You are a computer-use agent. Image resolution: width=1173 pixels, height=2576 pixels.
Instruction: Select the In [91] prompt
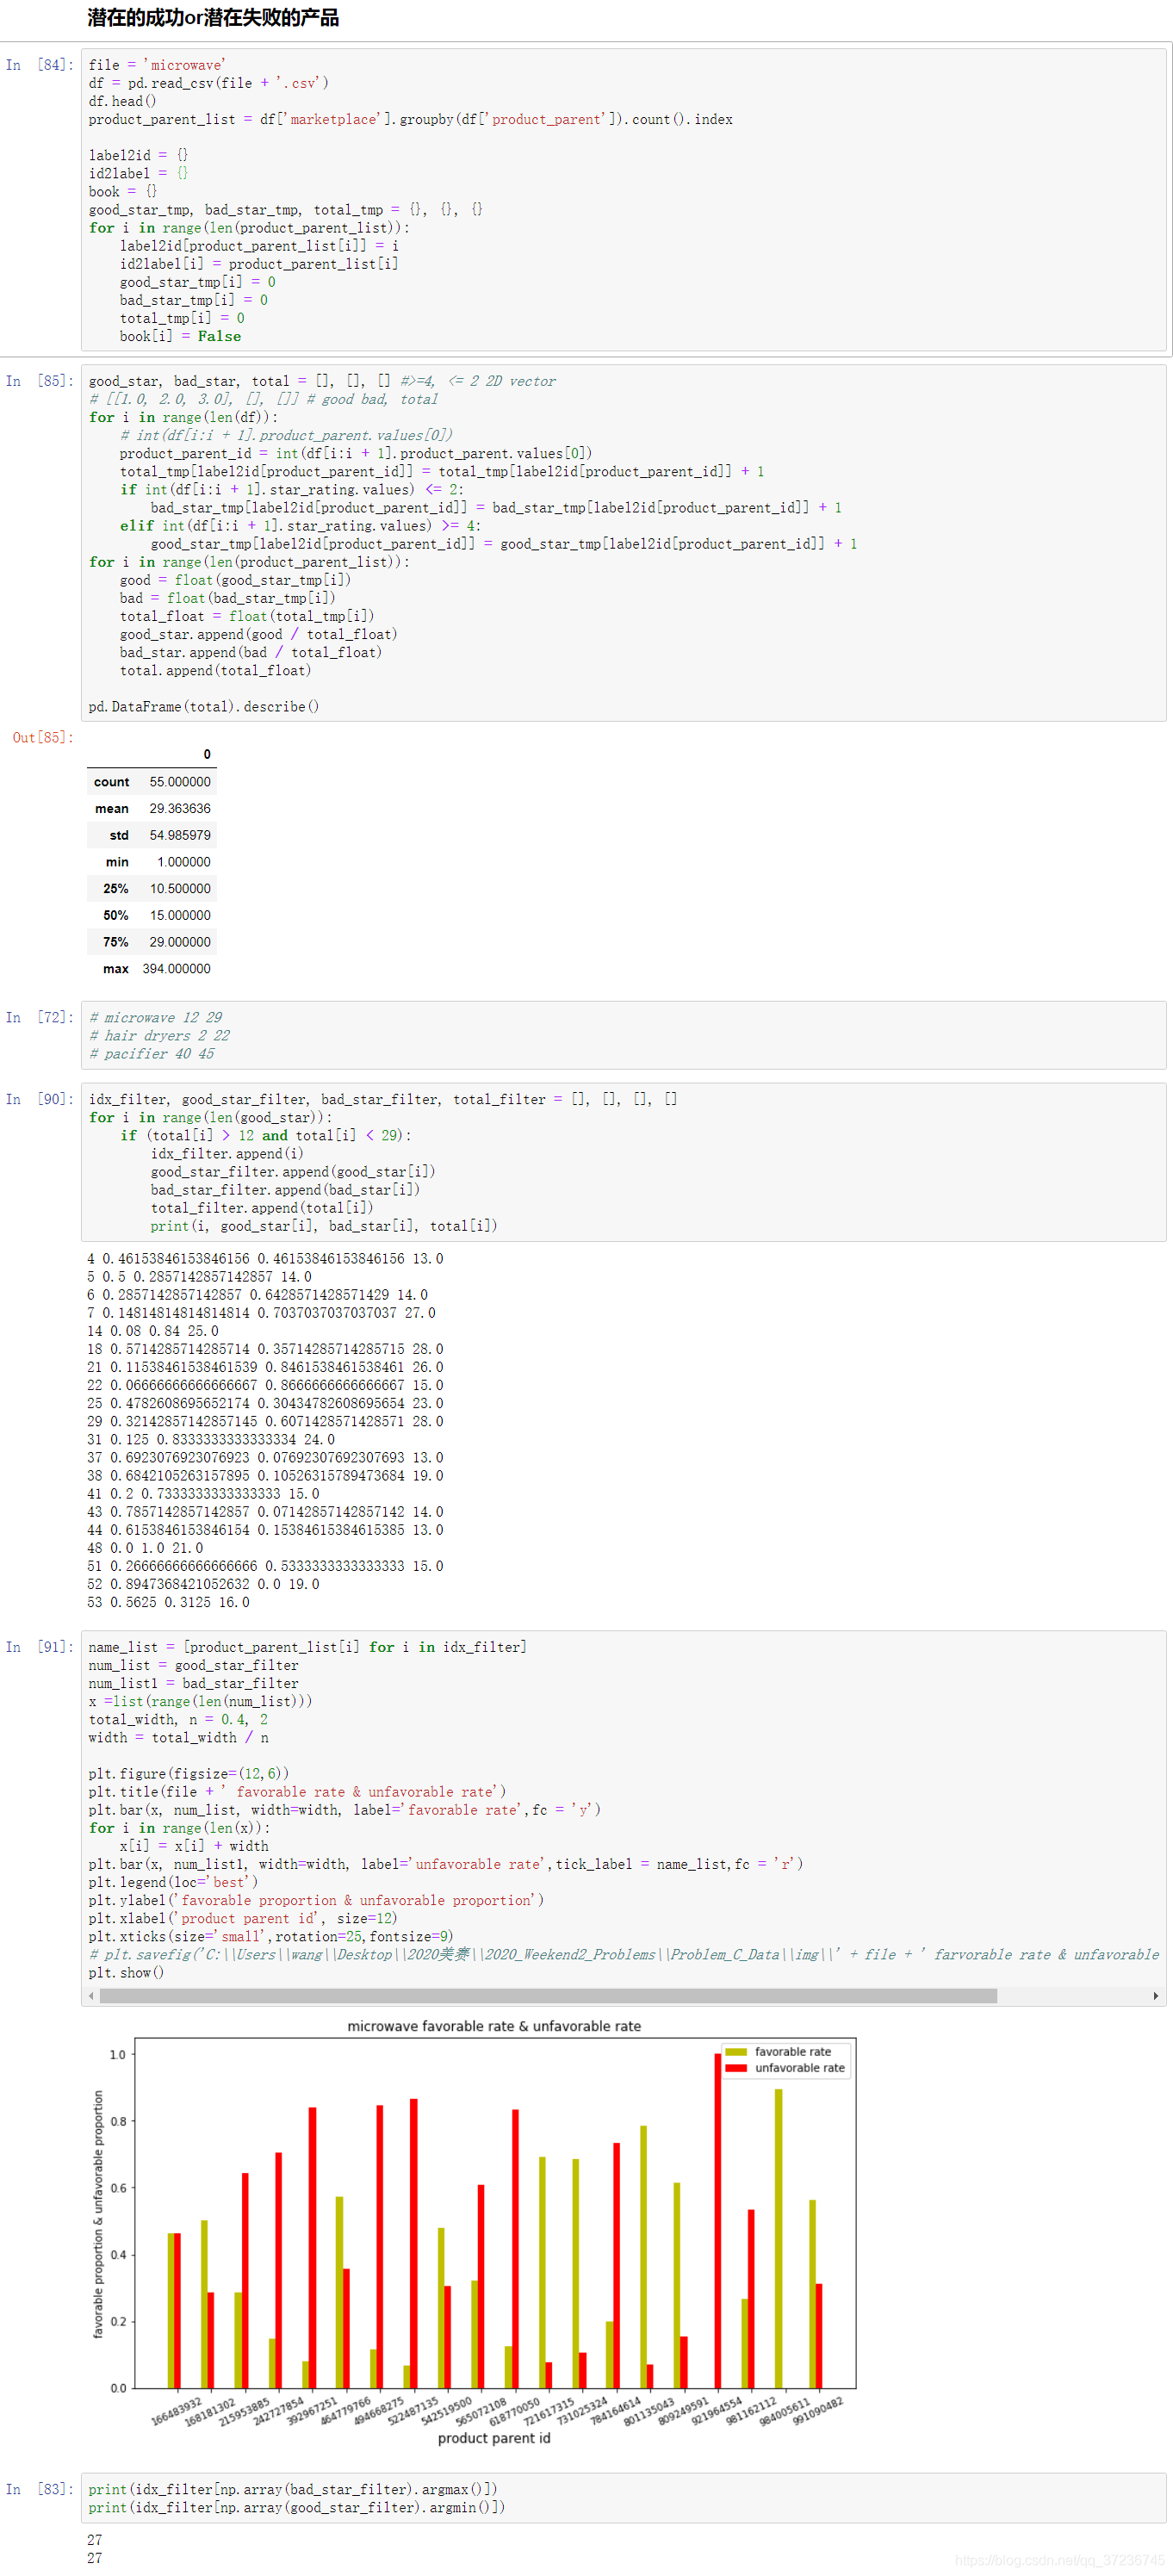[x=40, y=1647]
